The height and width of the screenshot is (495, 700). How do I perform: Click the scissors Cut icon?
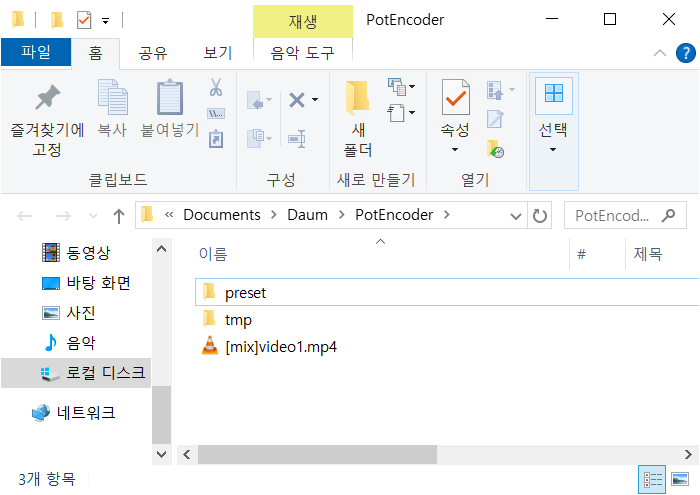(x=216, y=87)
